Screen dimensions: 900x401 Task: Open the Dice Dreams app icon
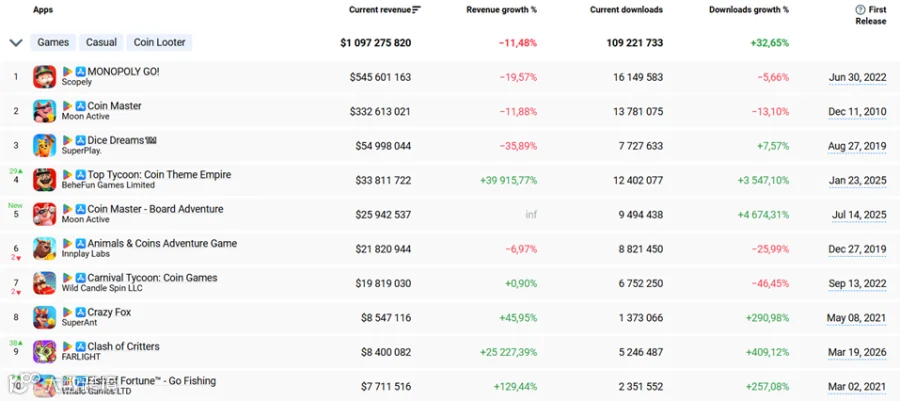[x=45, y=146]
